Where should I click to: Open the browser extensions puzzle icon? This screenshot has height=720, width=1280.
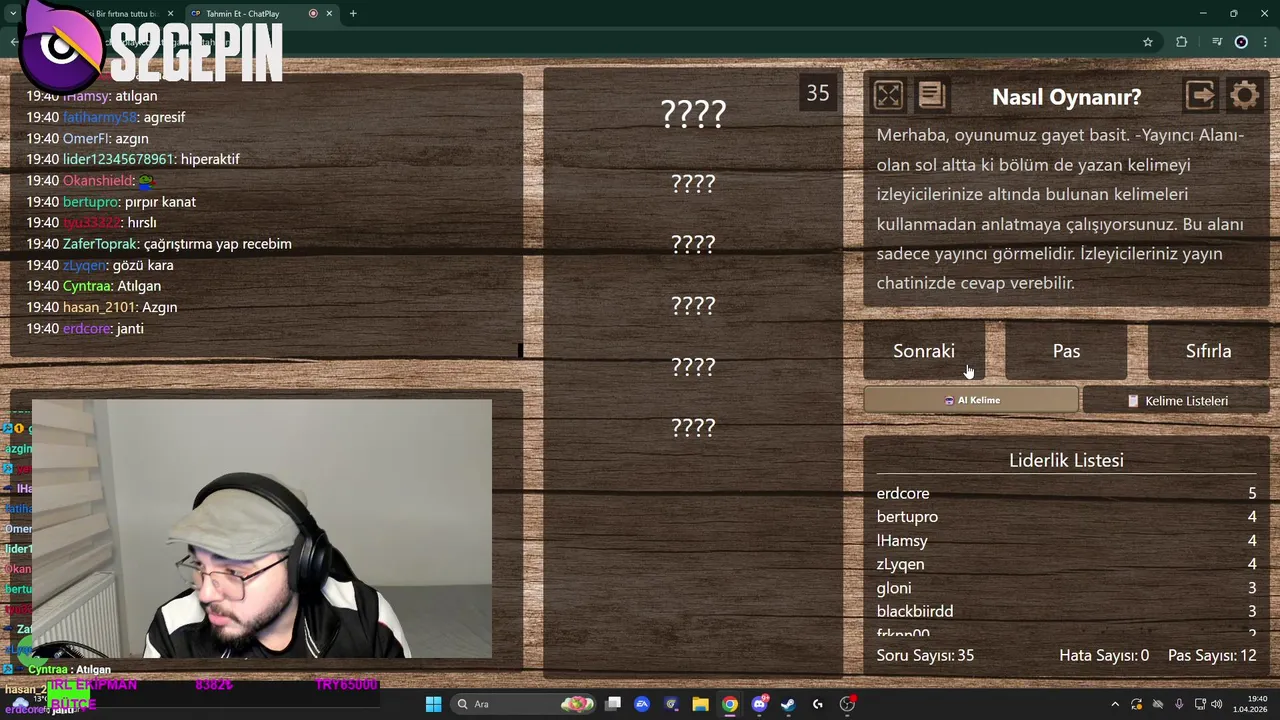1182,42
